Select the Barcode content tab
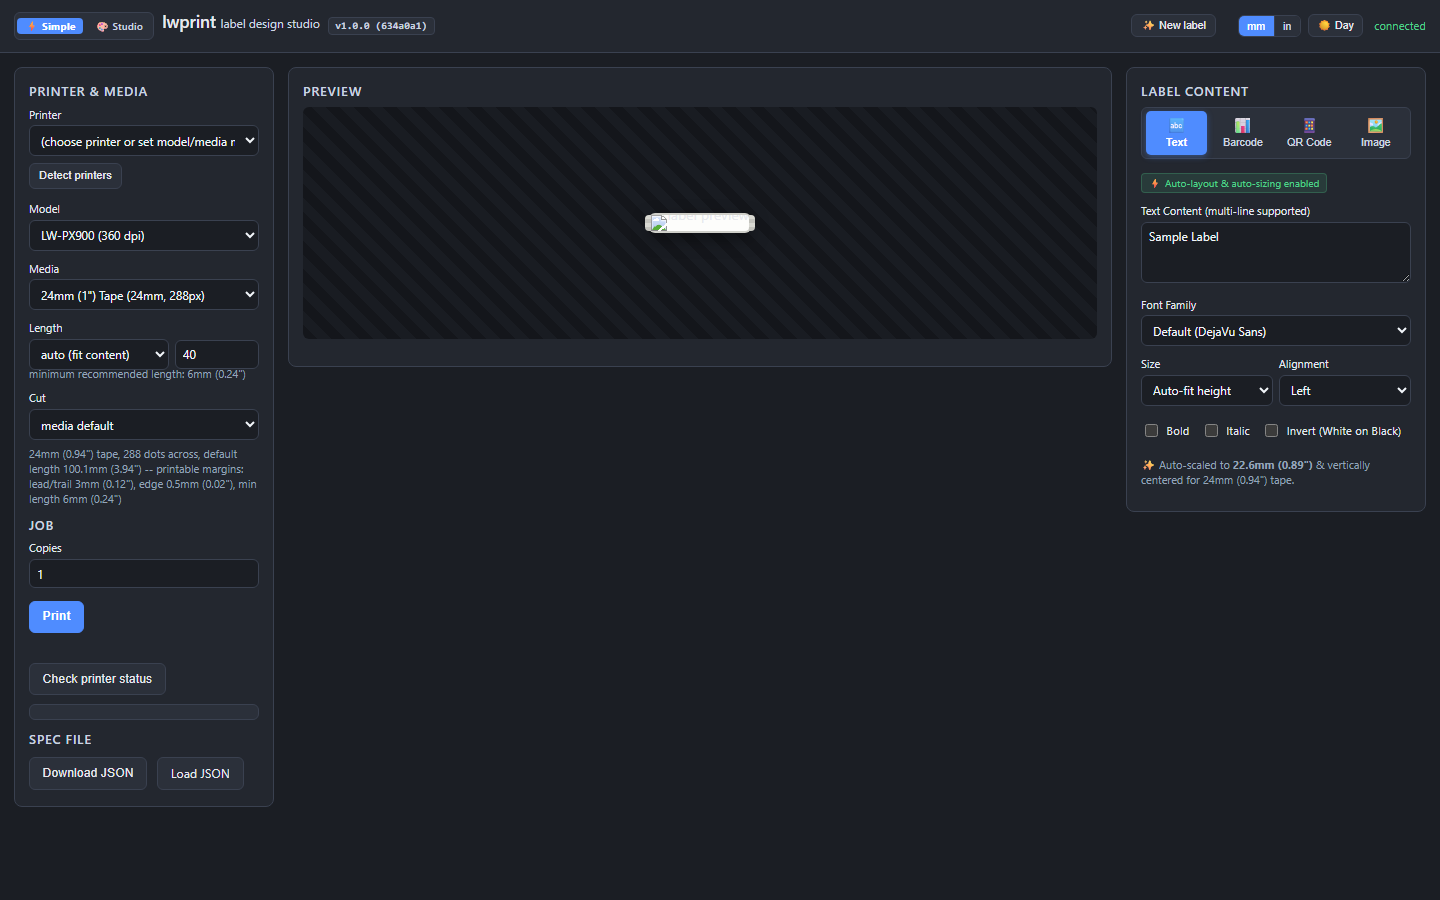The height and width of the screenshot is (900, 1440). (x=1242, y=133)
